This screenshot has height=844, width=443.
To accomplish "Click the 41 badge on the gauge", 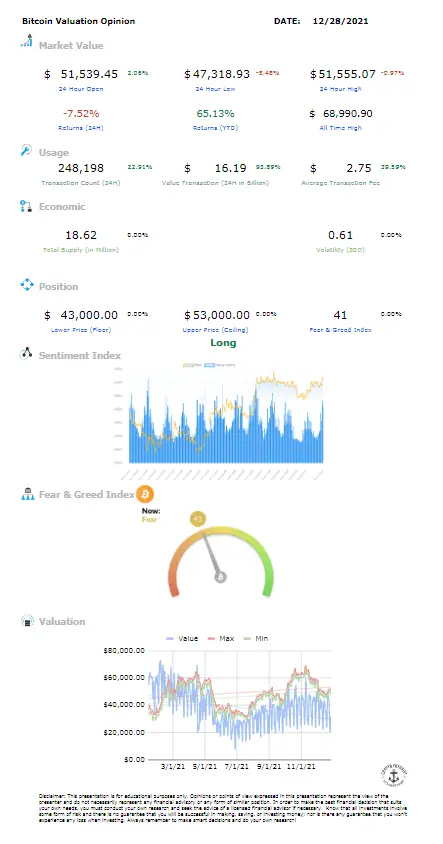I will point(198,520).
